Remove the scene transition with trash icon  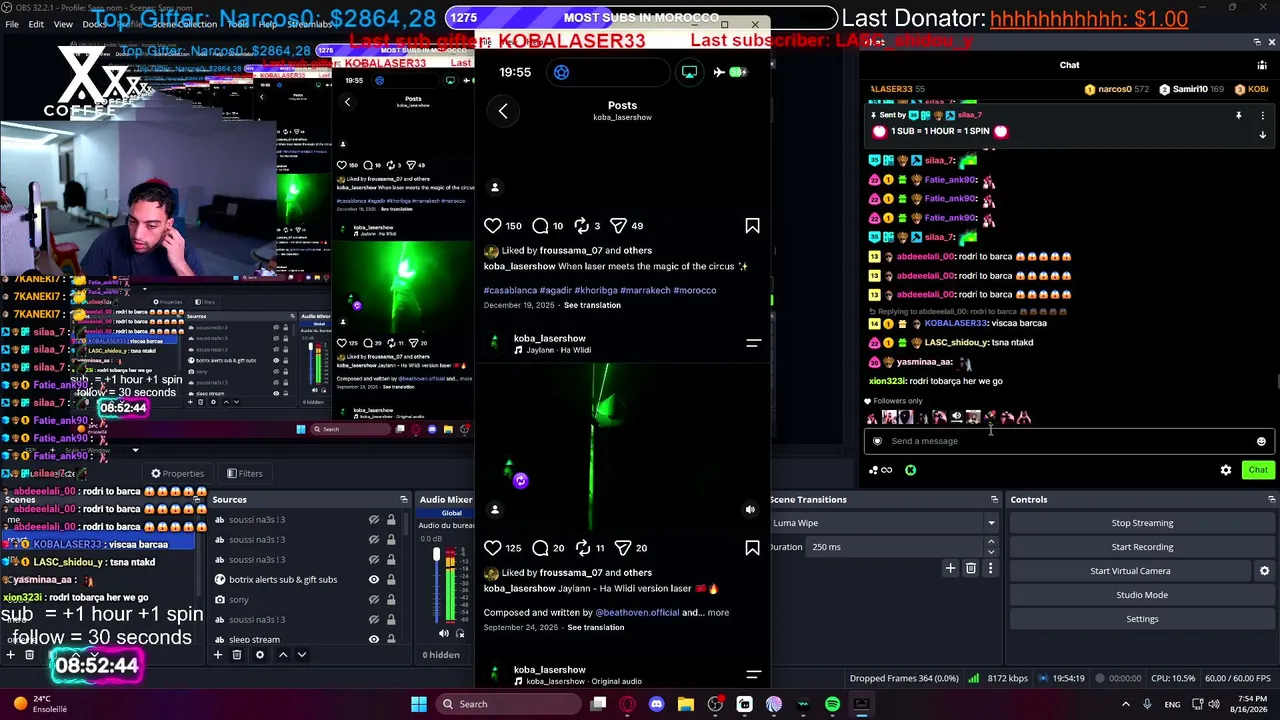[x=970, y=568]
